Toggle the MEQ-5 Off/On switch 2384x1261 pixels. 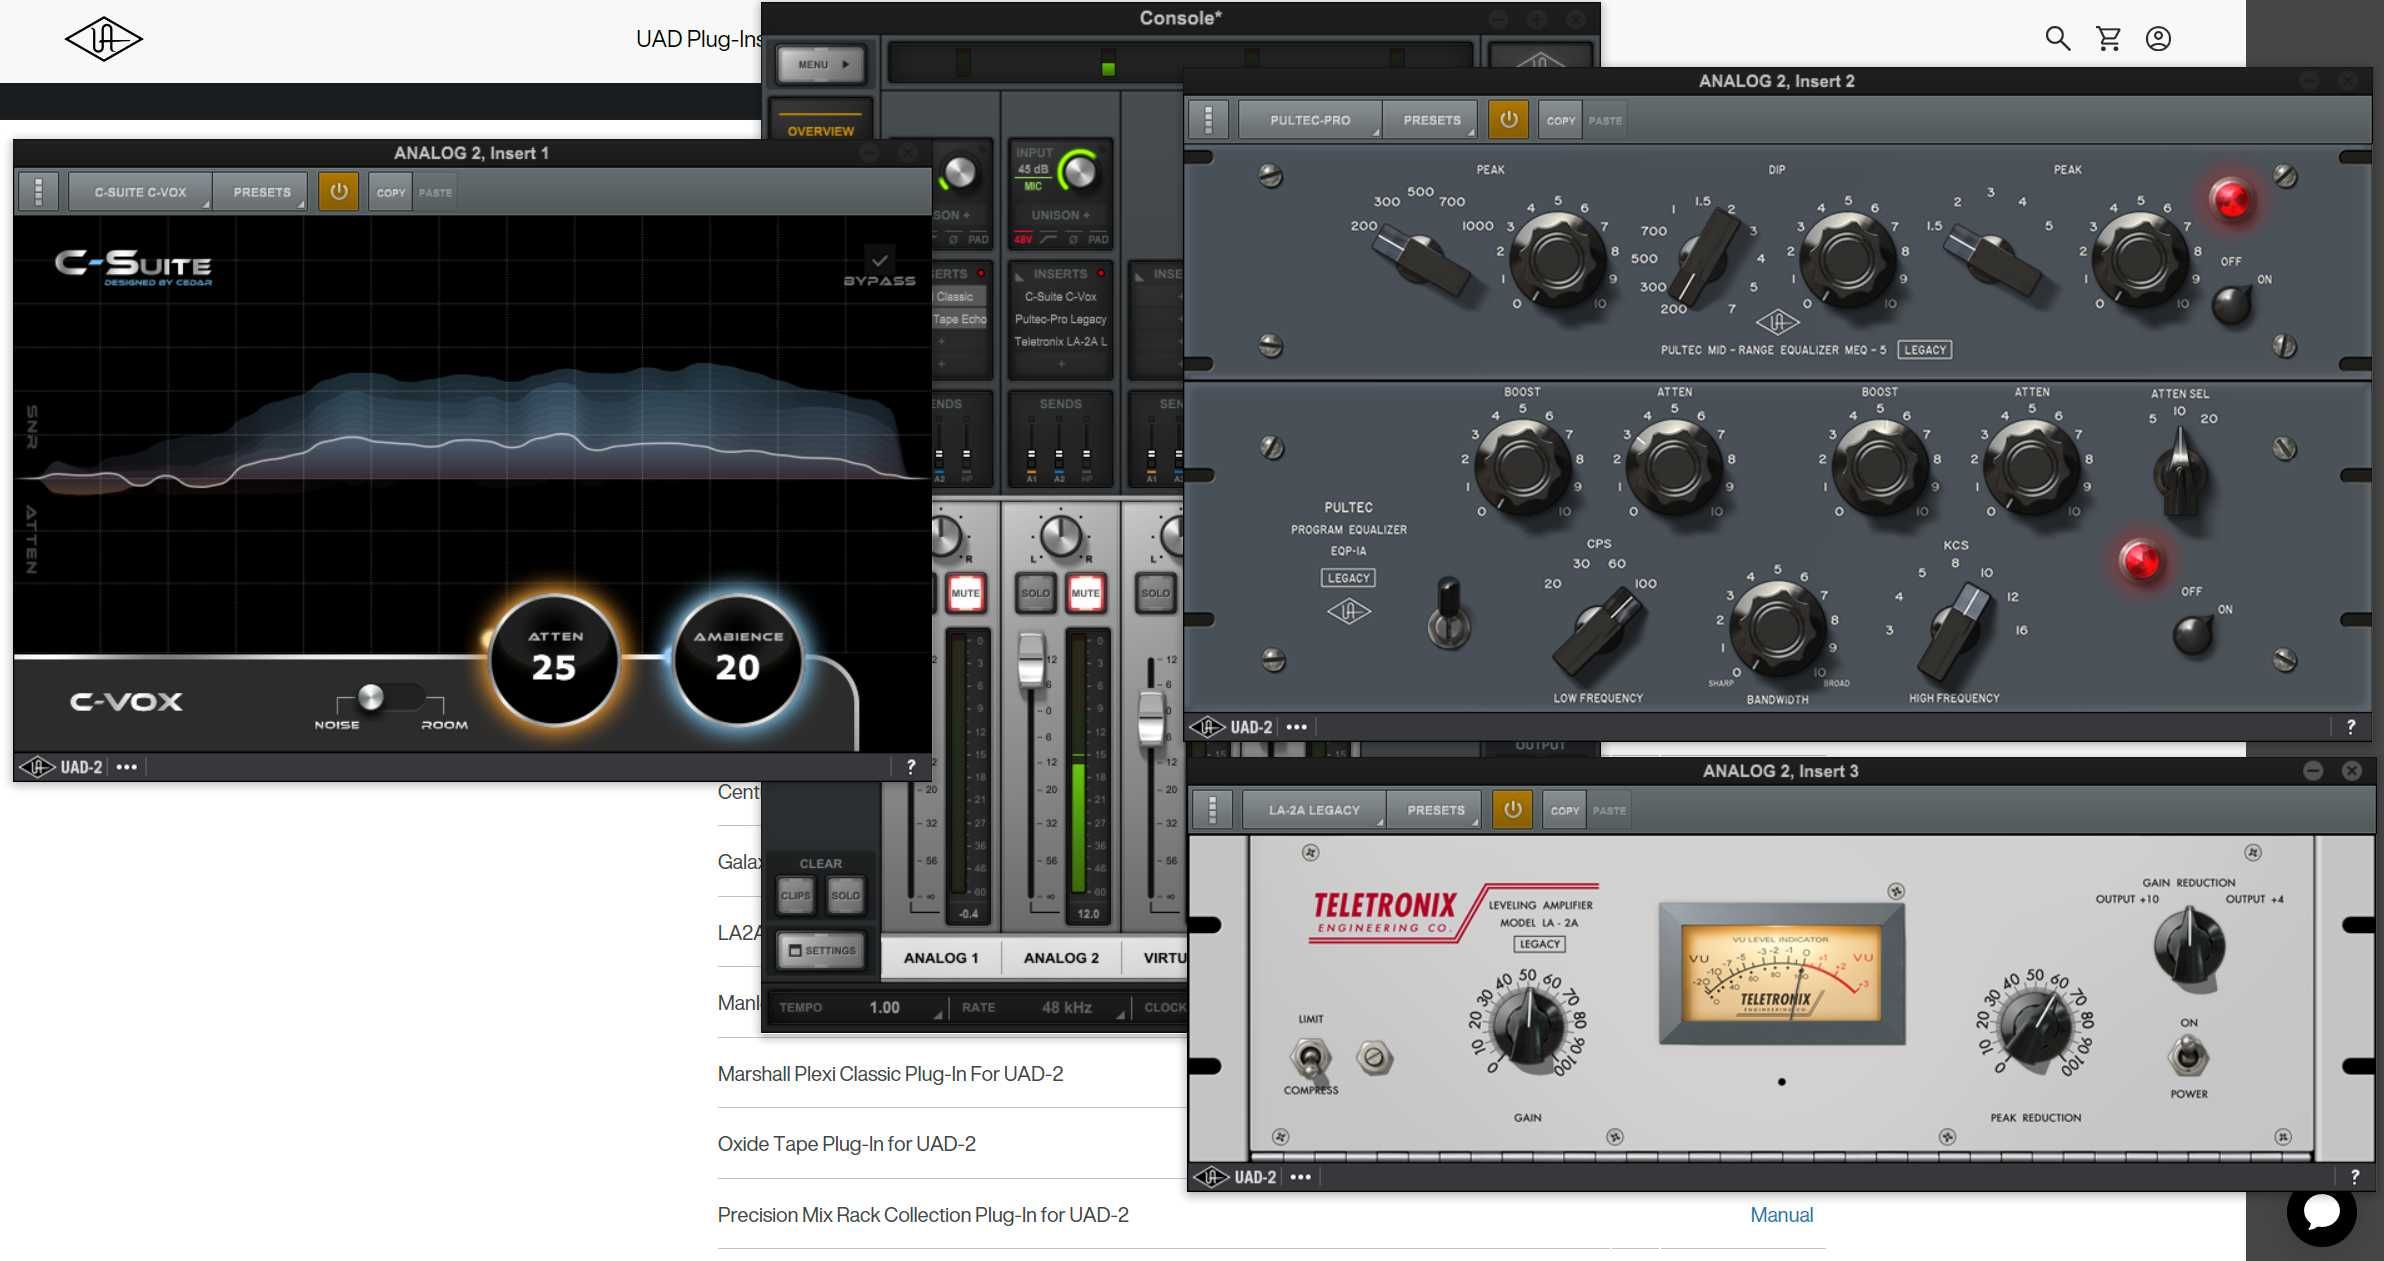pyautogui.click(x=2231, y=304)
